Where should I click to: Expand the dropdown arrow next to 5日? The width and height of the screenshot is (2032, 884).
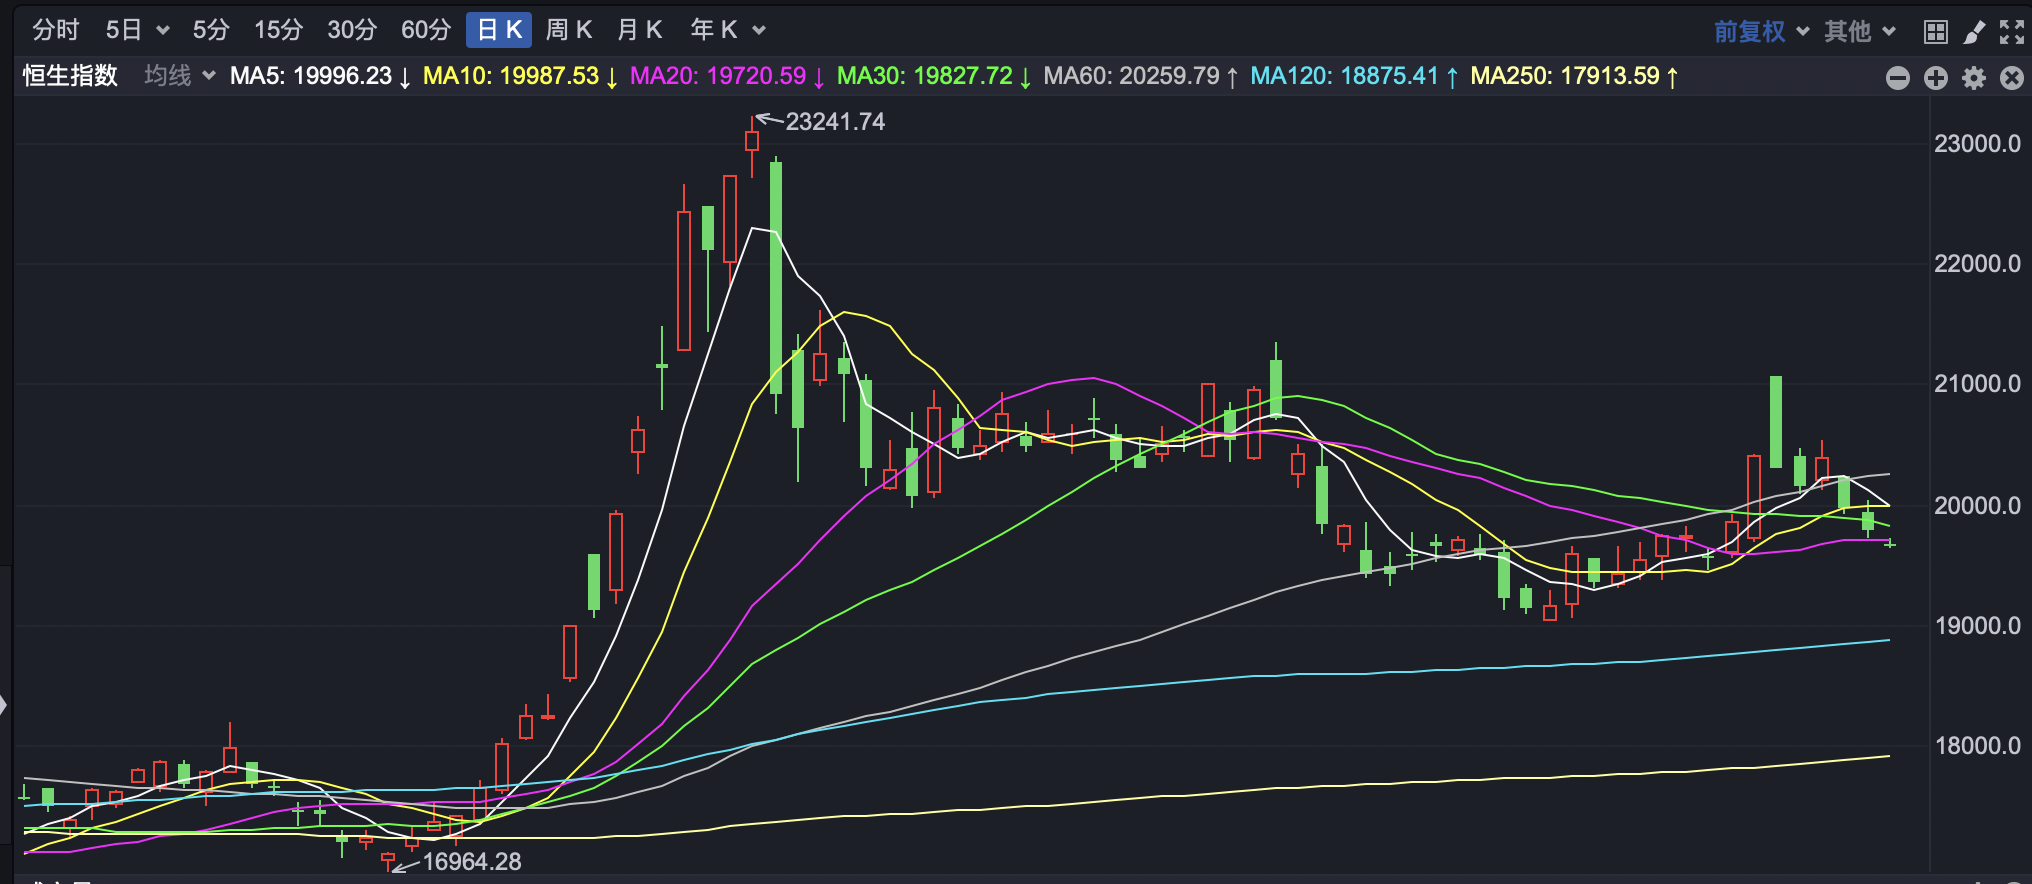[163, 31]
